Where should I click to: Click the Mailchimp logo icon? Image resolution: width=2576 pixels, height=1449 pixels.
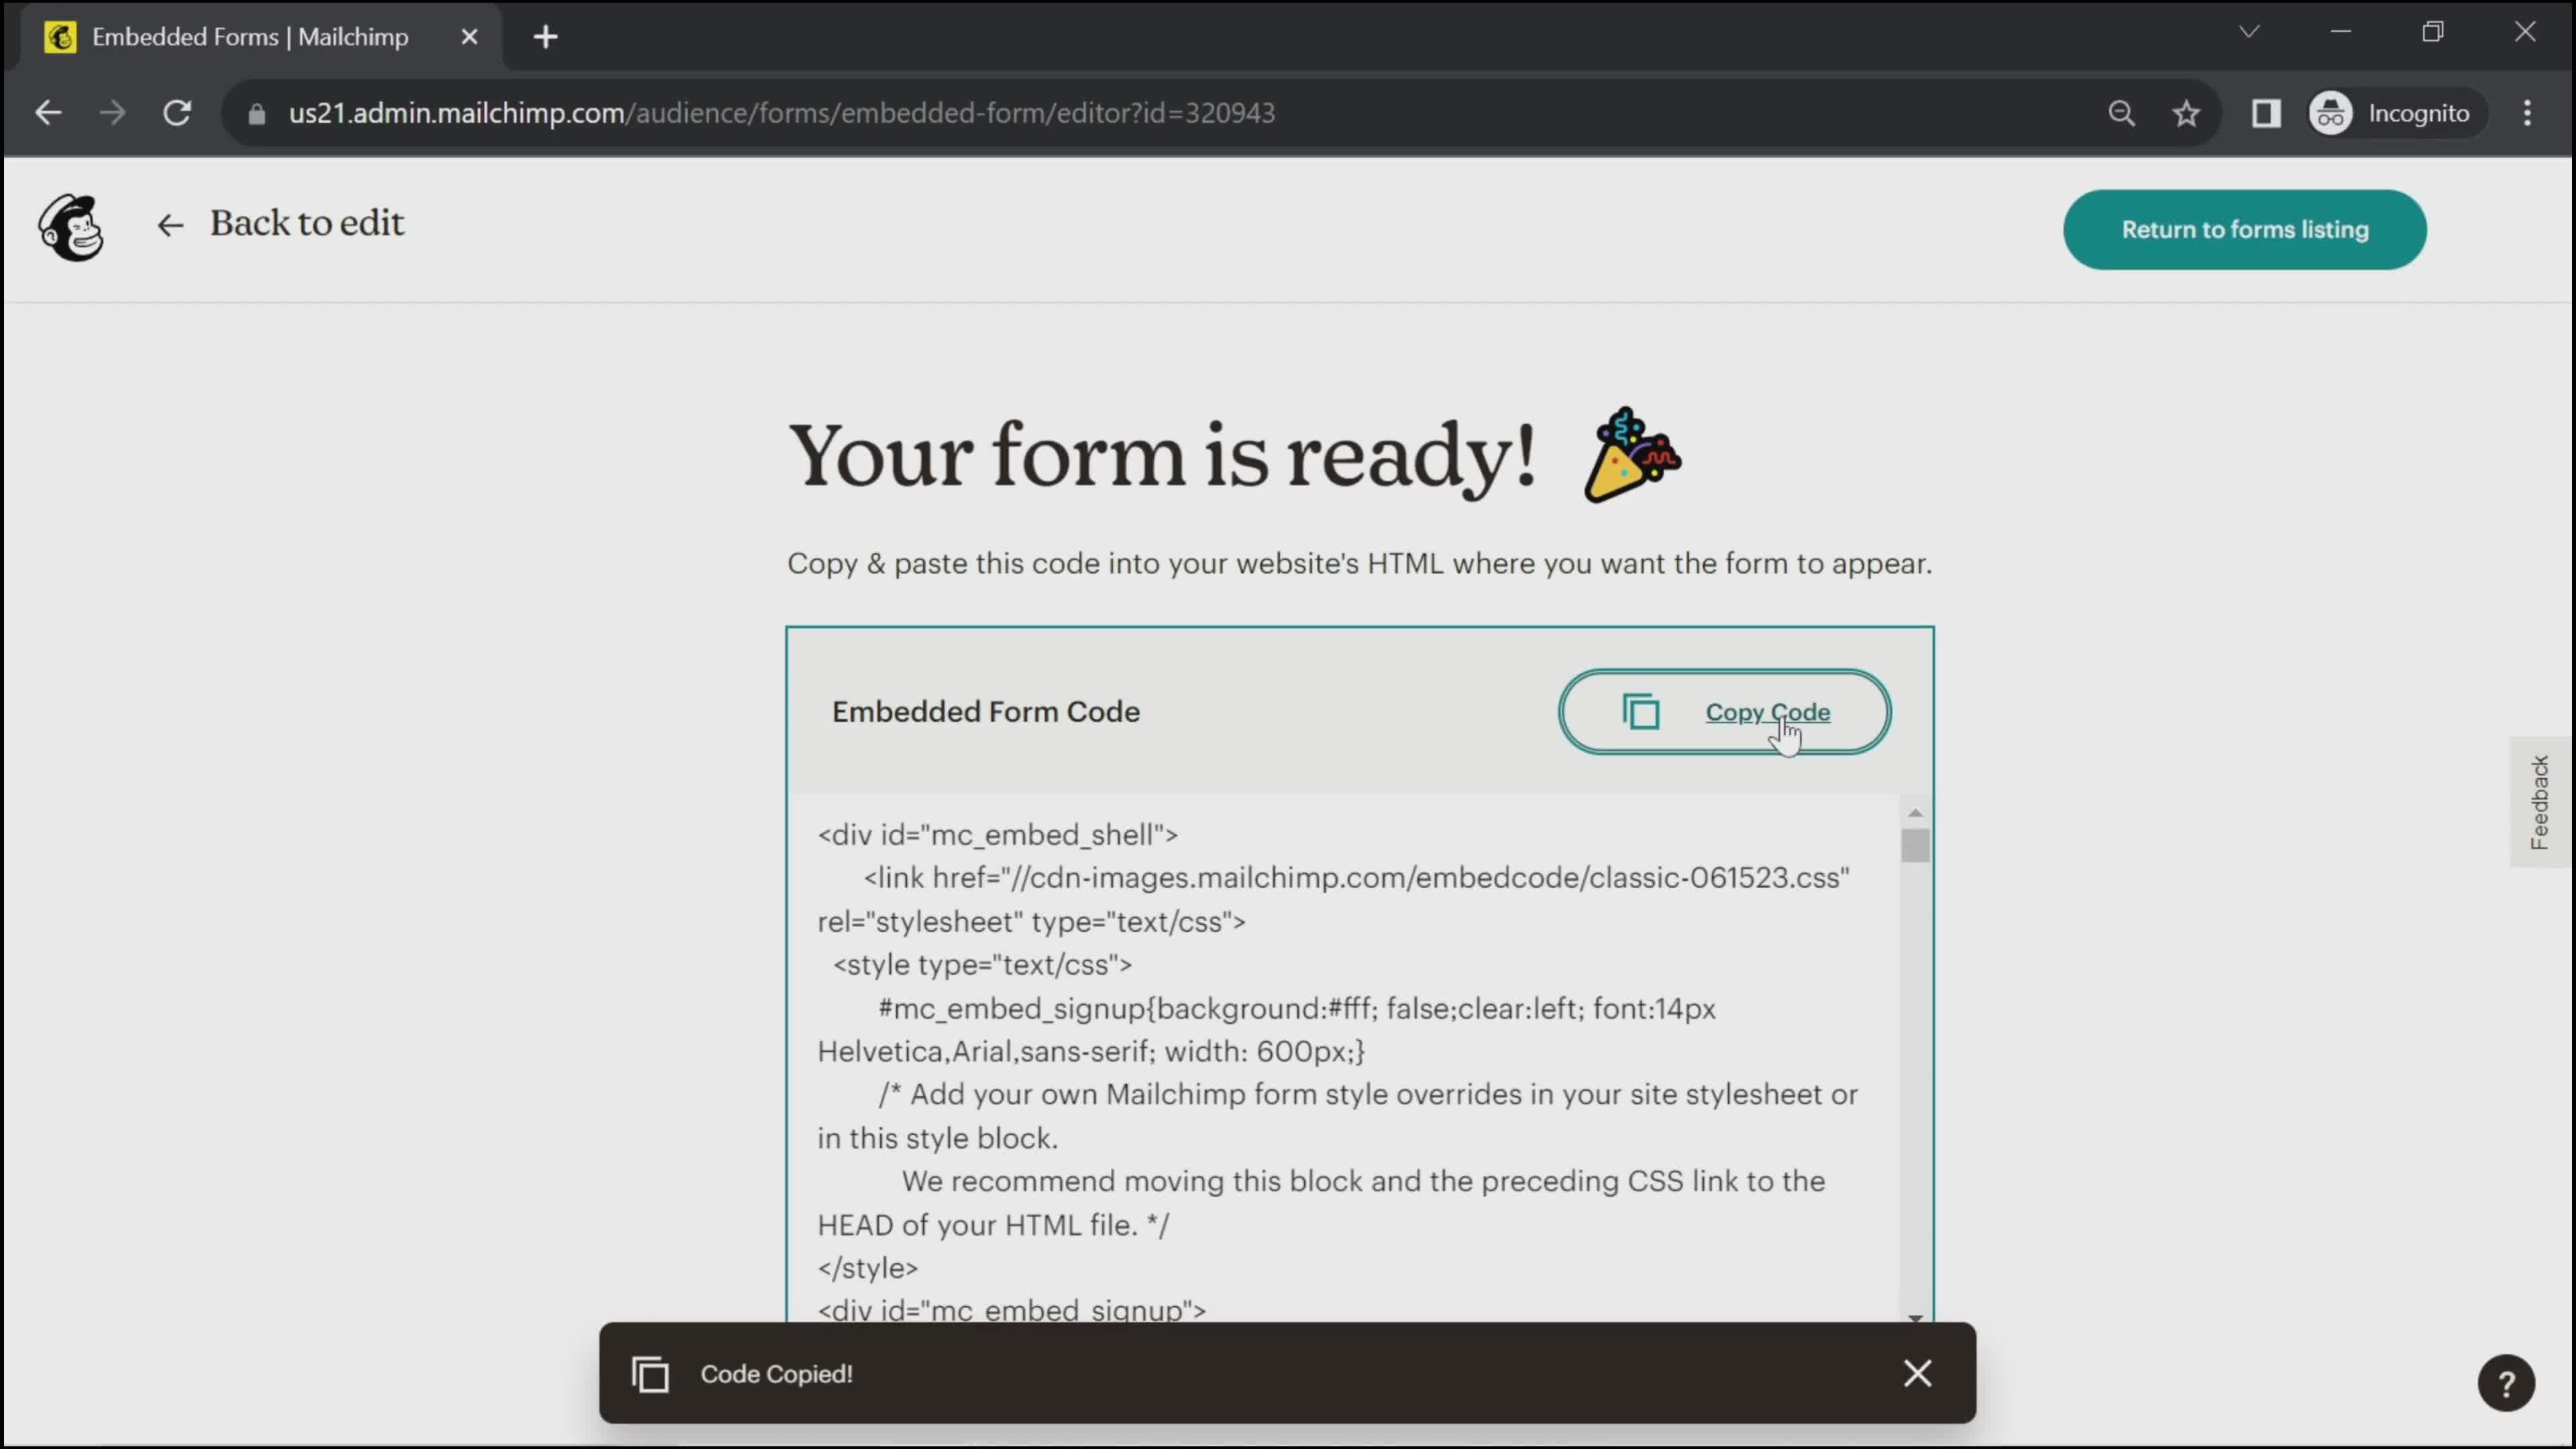69,230
